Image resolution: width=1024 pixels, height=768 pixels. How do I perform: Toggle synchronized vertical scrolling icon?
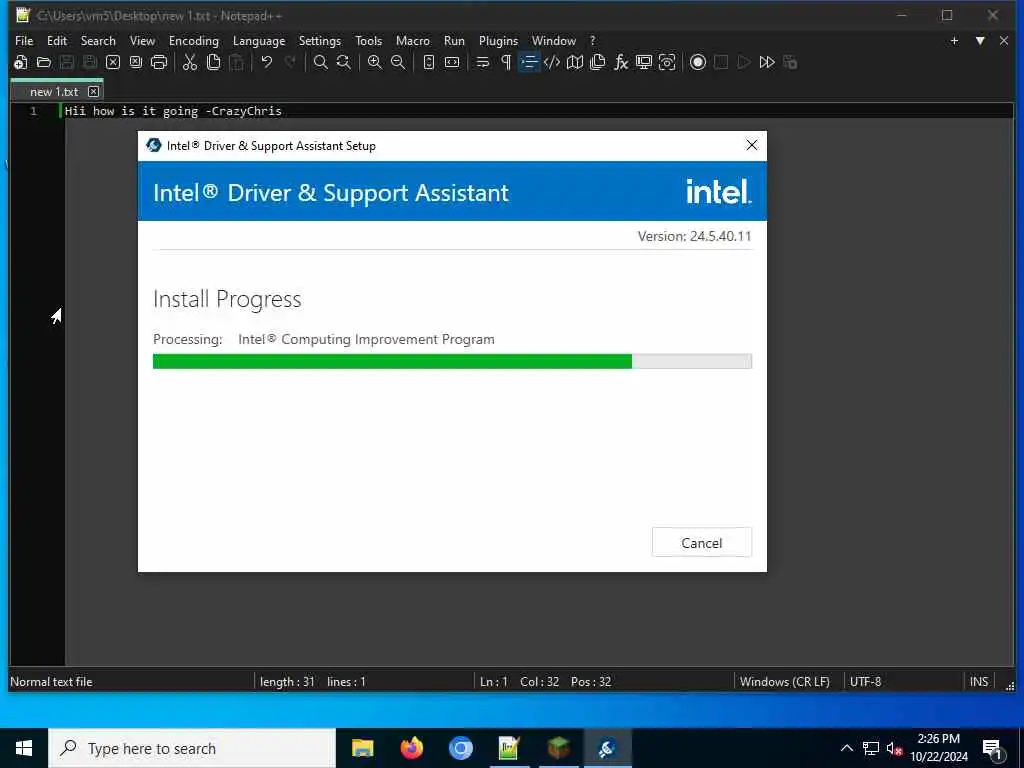click(428, 63)
